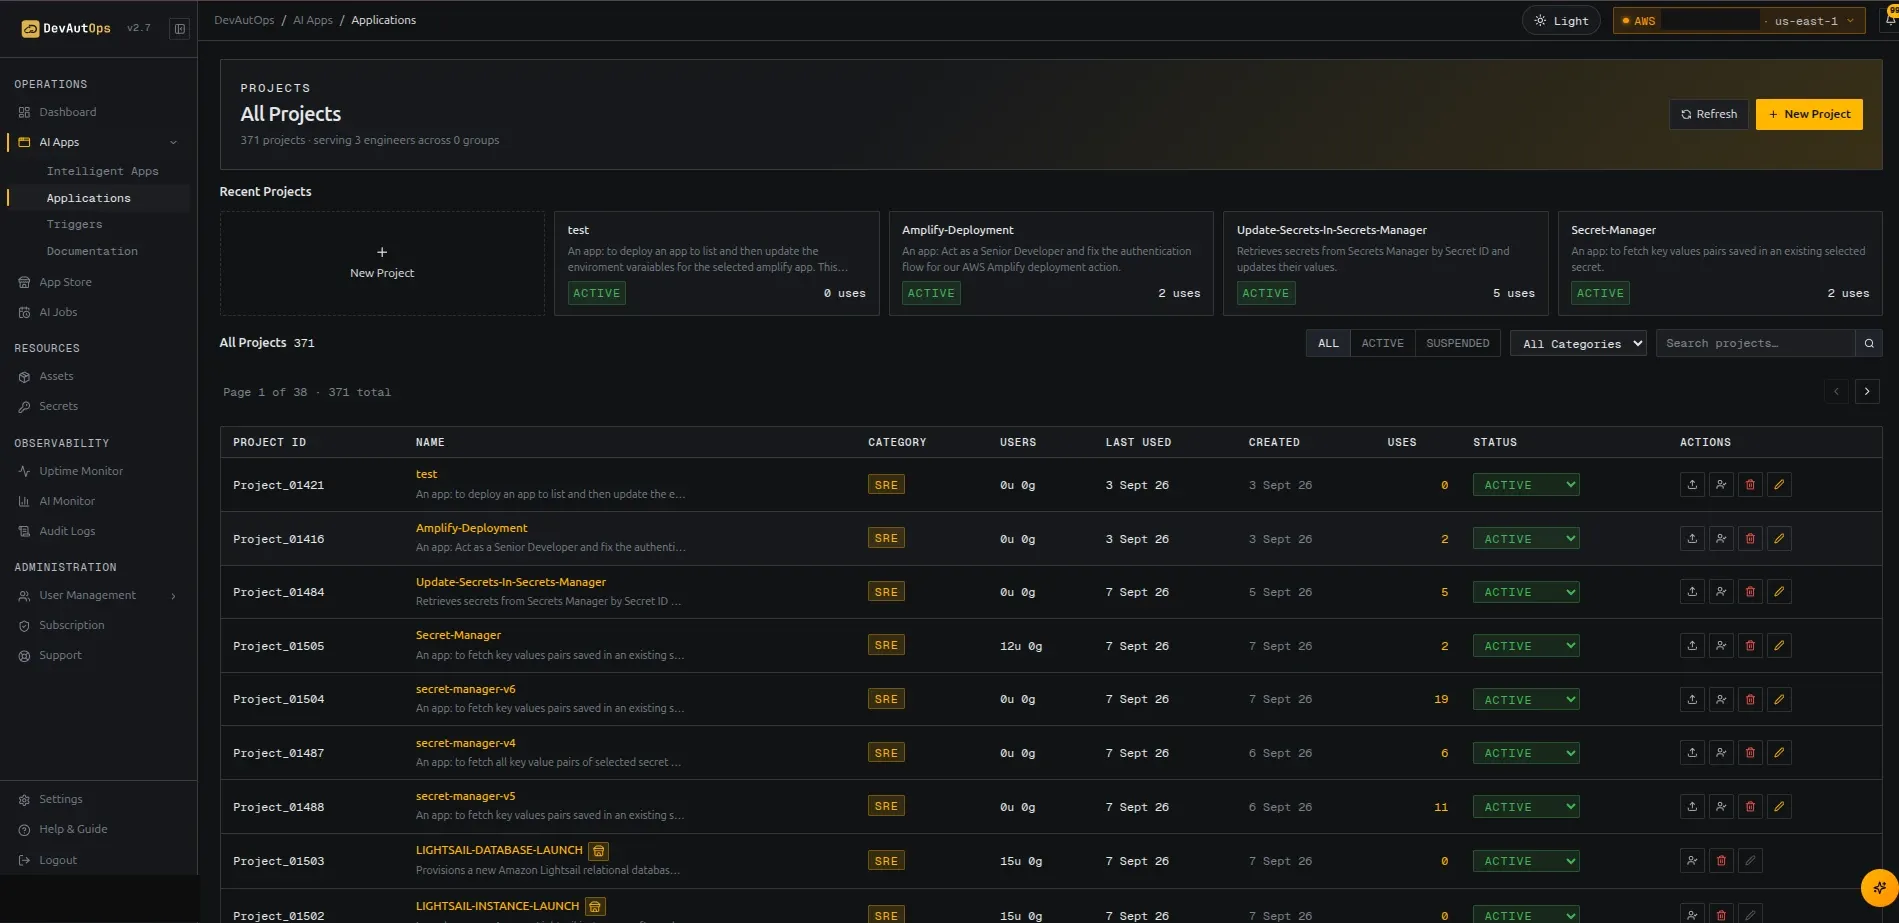Viewport: 1899px width, 923px height.
Task: Click the Search projects input field
Action: coord(1755,343)
